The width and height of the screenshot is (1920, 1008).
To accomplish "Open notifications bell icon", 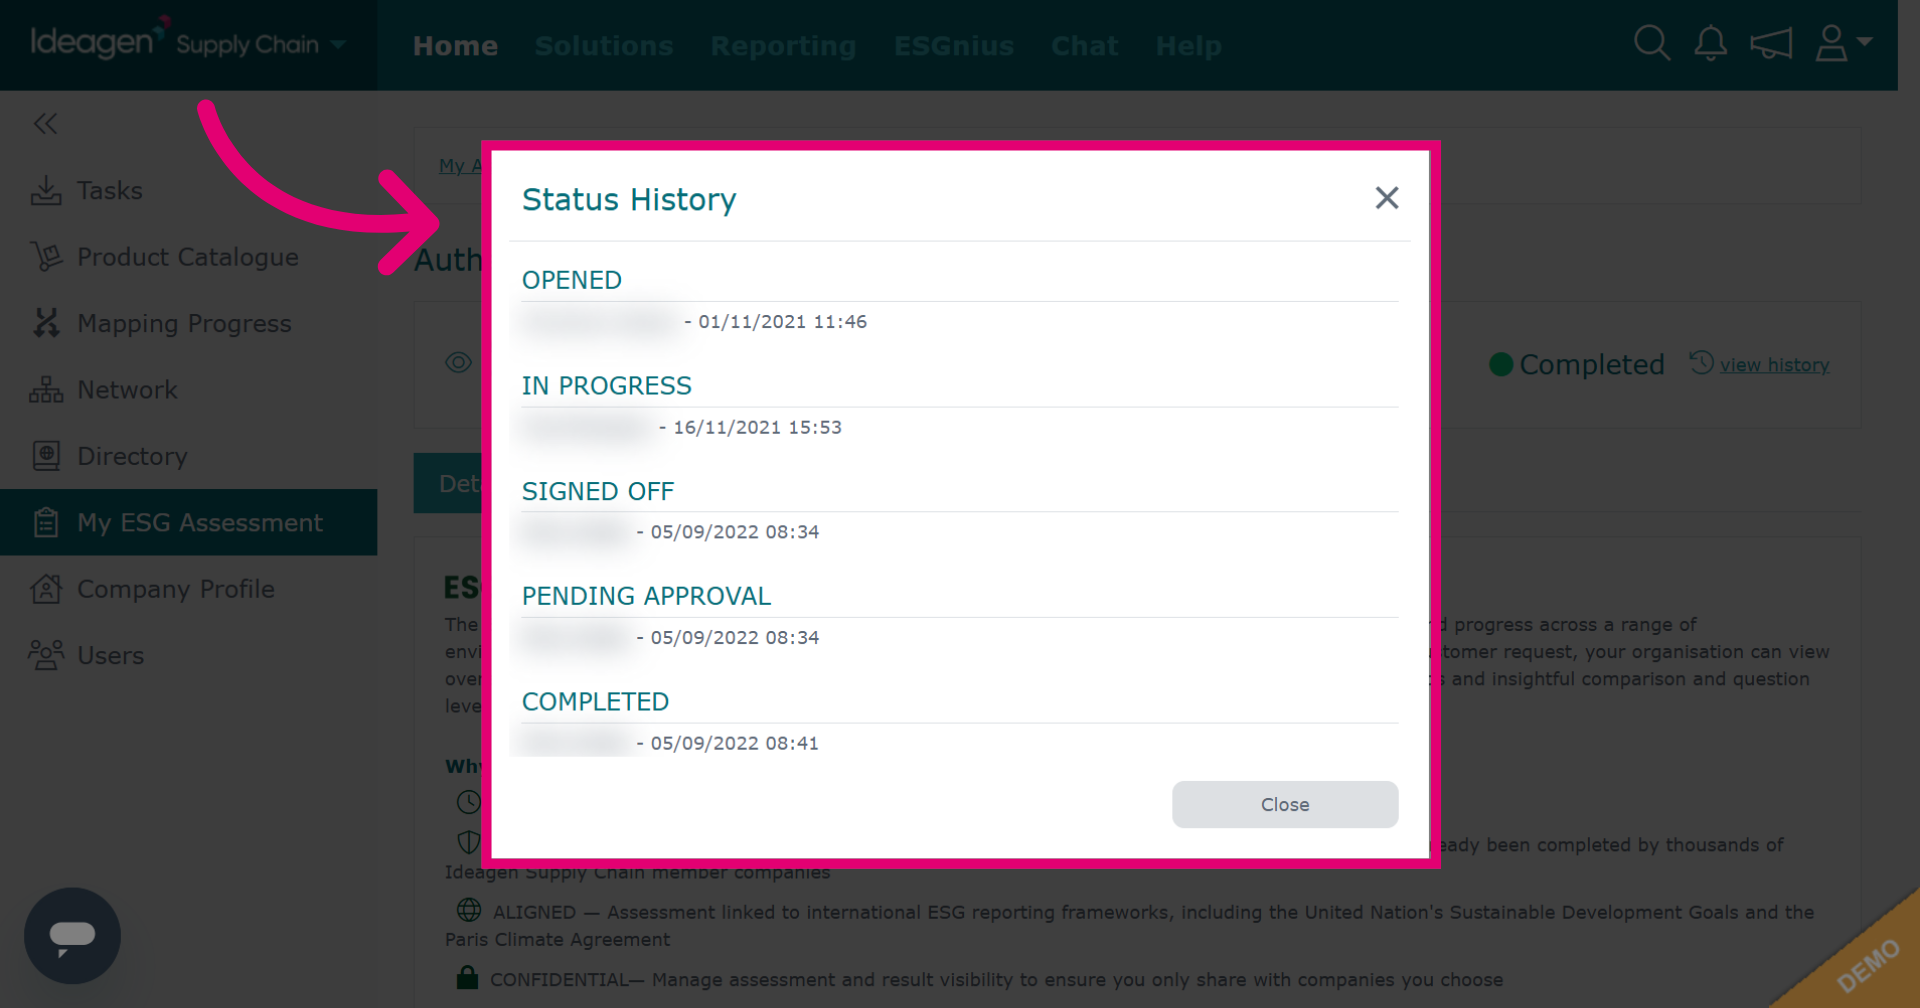I will [x=1710, y=43].
